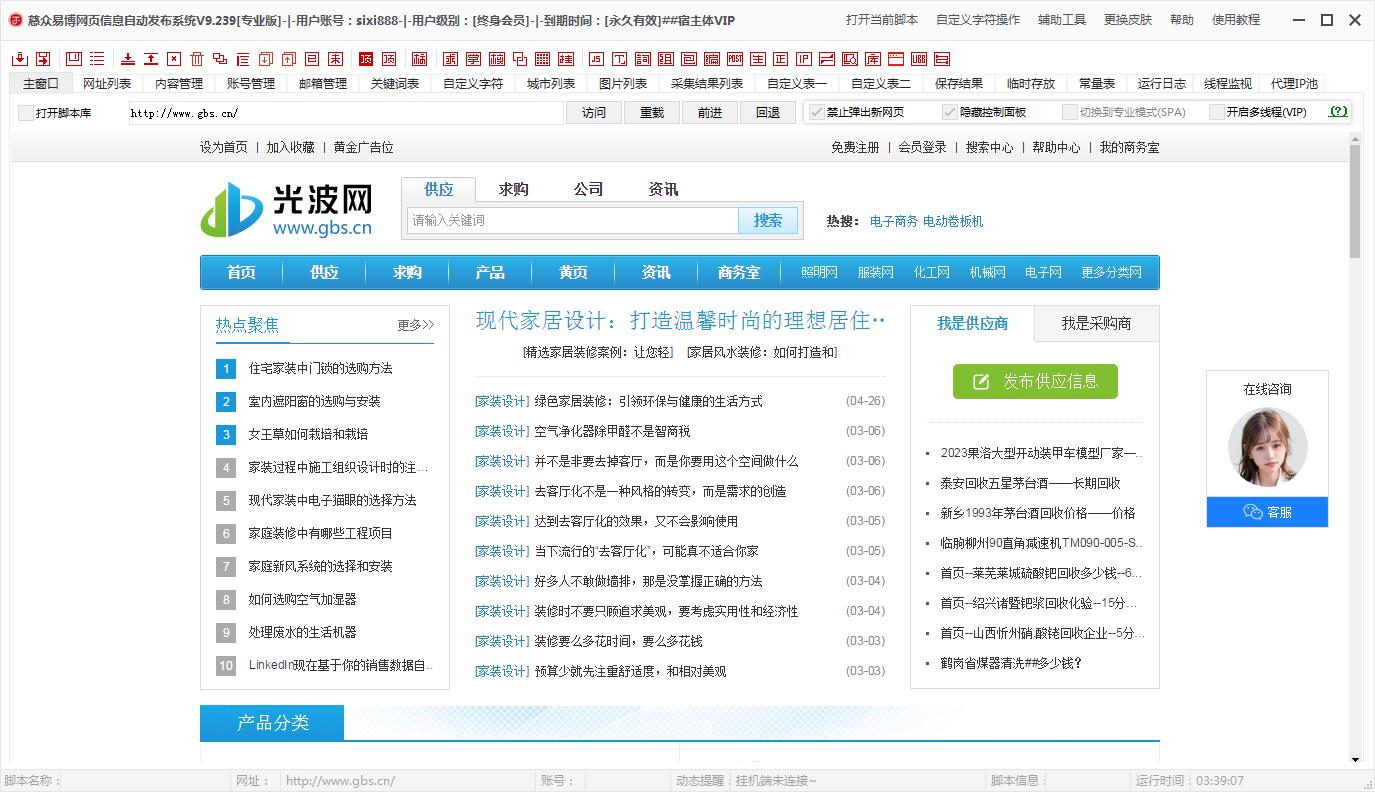Image resolution: width=1375 pixels, height=792 pixels.
Task: Click the POST toolbar icon
Action: (735, 59)
